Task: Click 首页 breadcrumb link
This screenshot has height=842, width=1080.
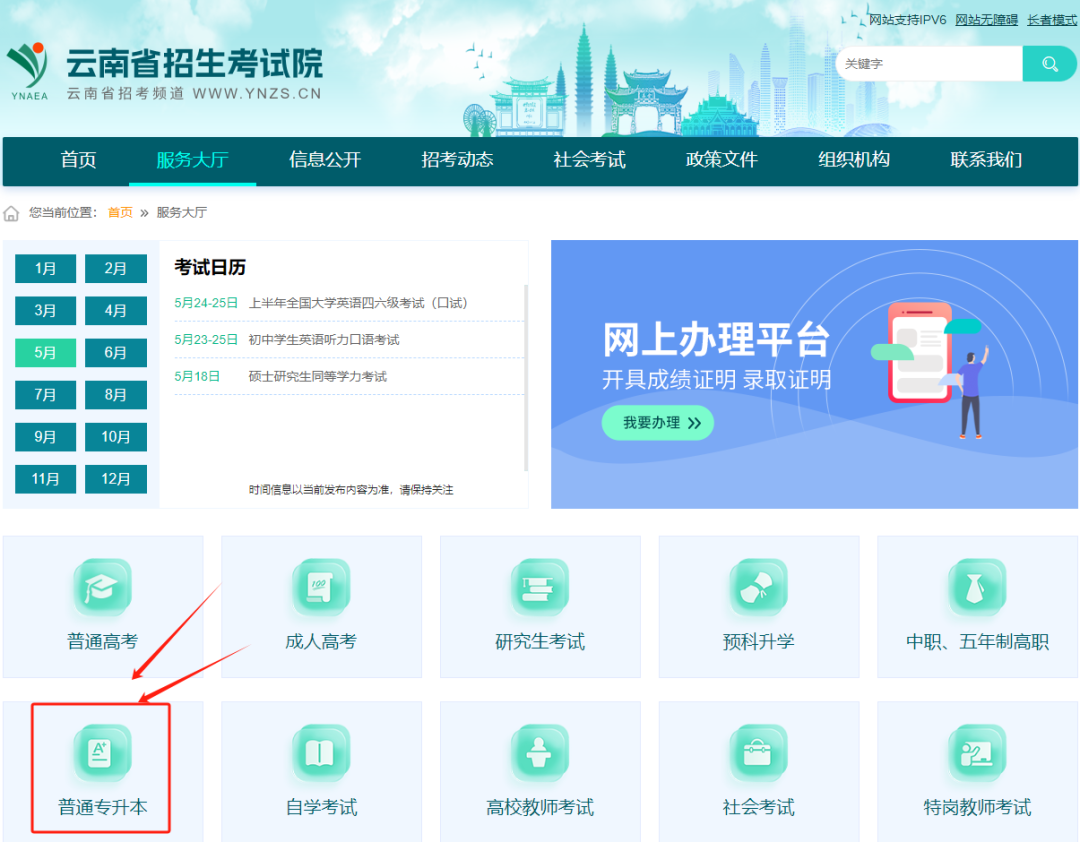Action: (x=120, y=212)
